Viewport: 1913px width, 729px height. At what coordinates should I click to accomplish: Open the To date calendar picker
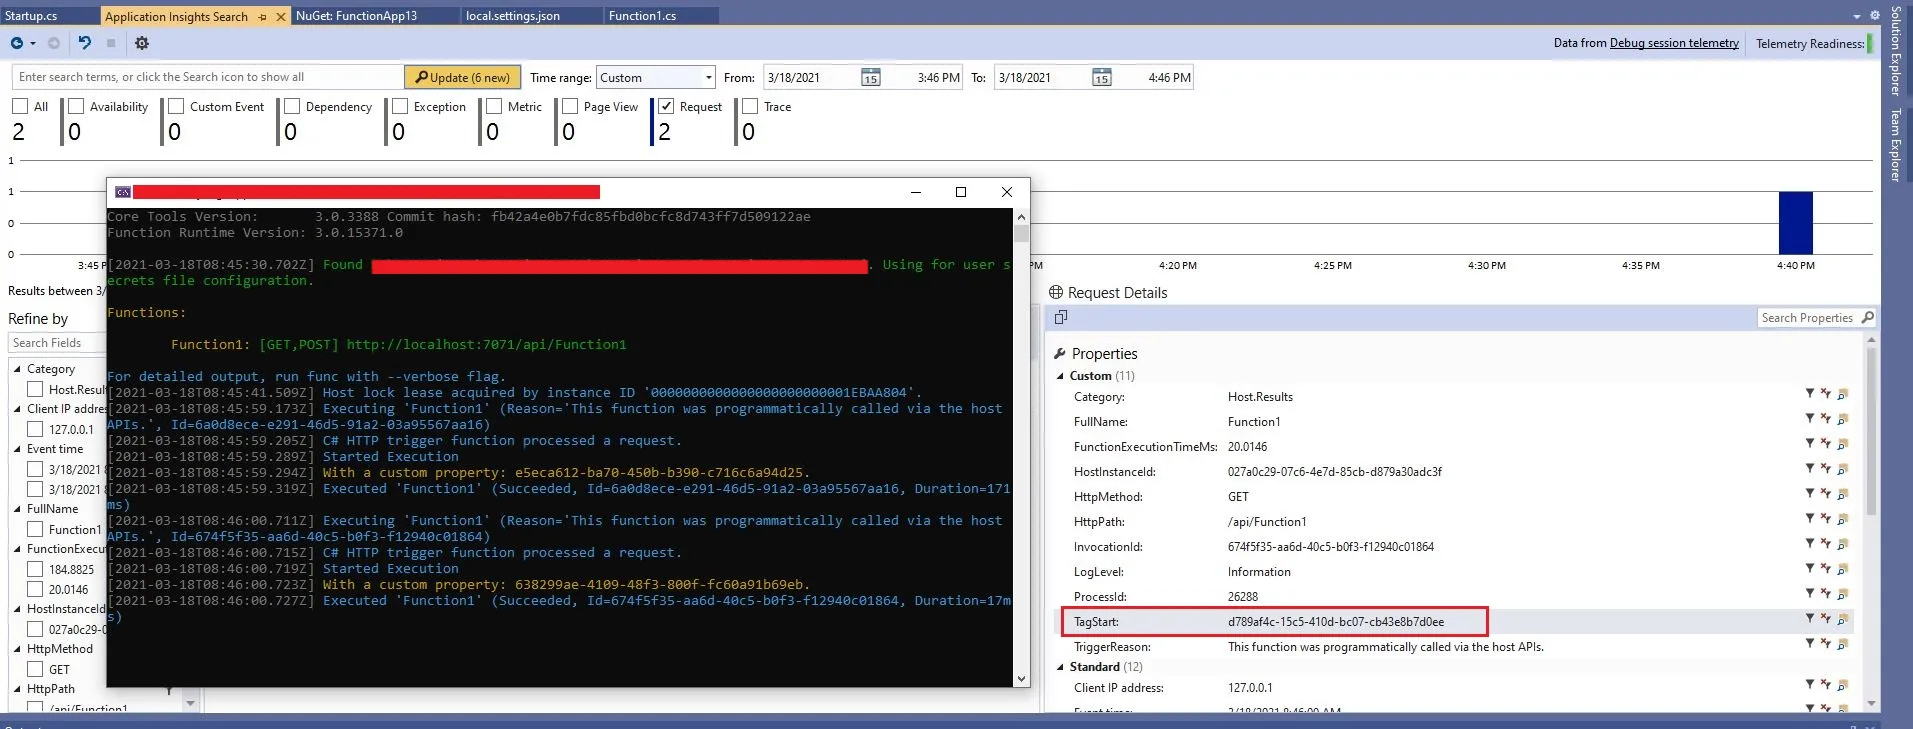tap(1101, 78)
